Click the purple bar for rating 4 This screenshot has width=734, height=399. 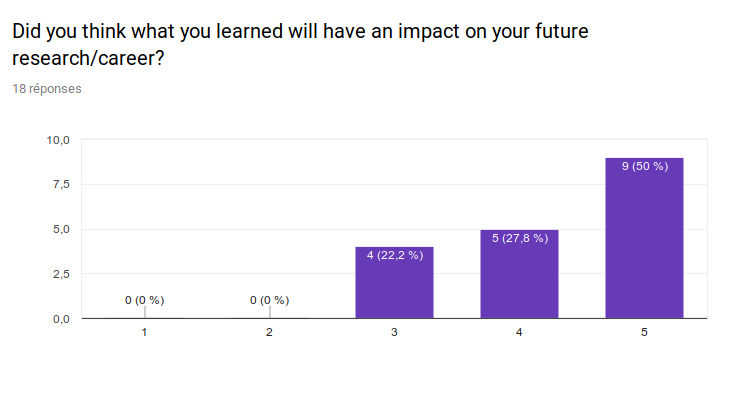(x=519, y=274)
